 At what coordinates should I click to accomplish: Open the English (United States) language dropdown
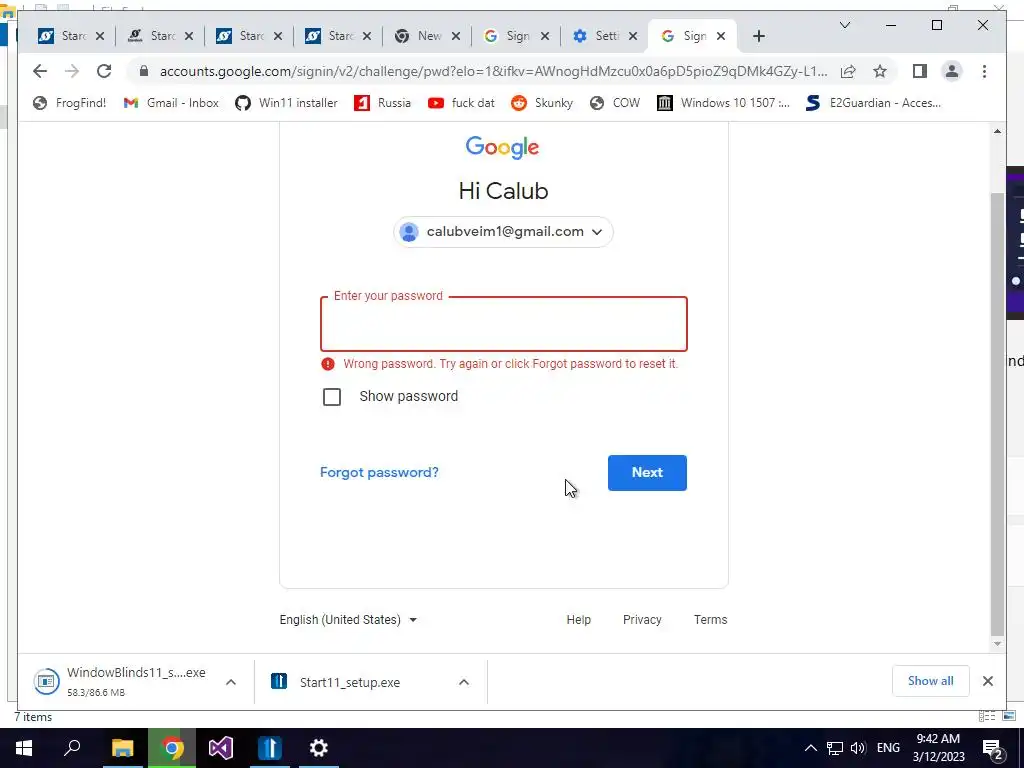click(348, 620)
